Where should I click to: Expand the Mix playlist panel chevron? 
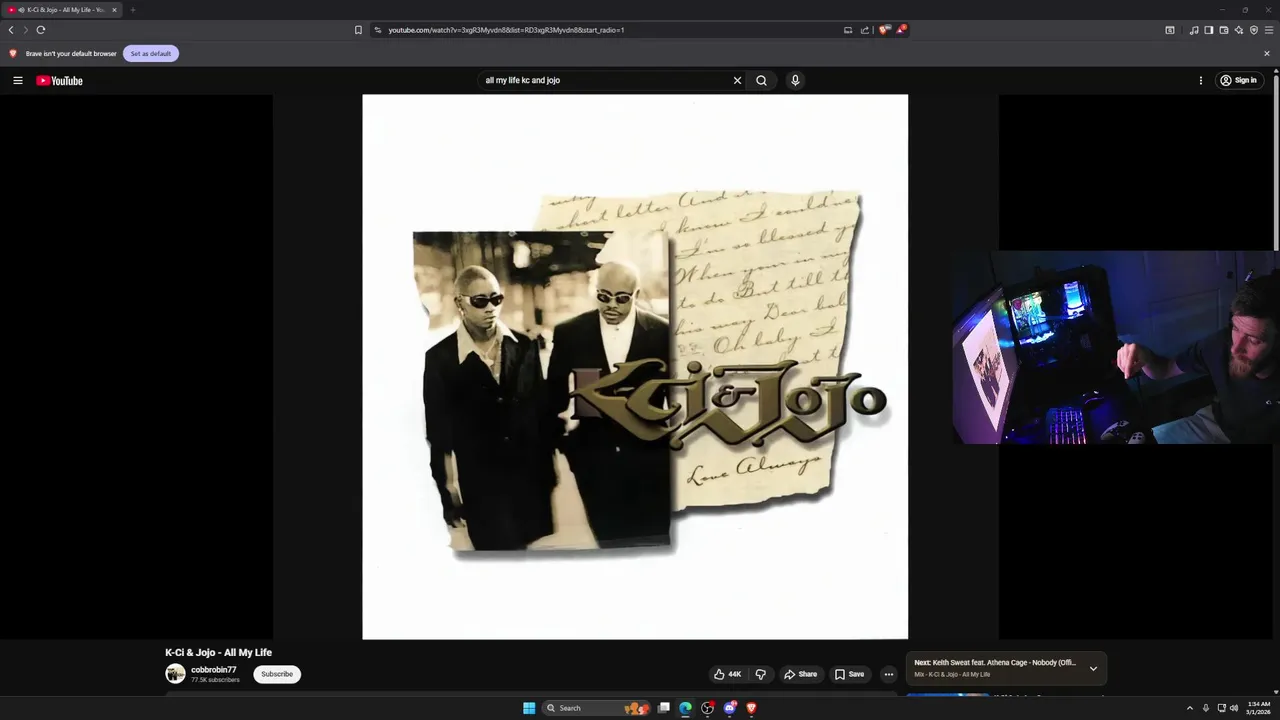pyautogui.click(x=1093, y=668)
